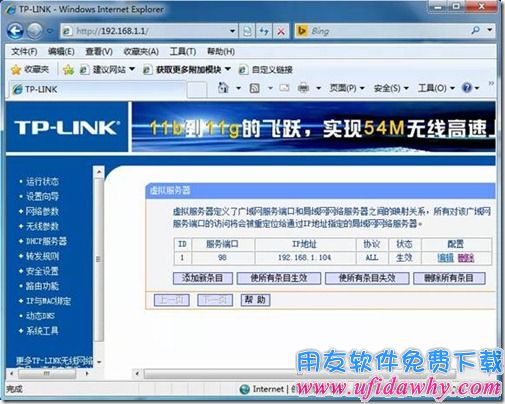Click the 删除所有条目 button
This screenshot has height=404, width=505.
click(x=449, y=278)
